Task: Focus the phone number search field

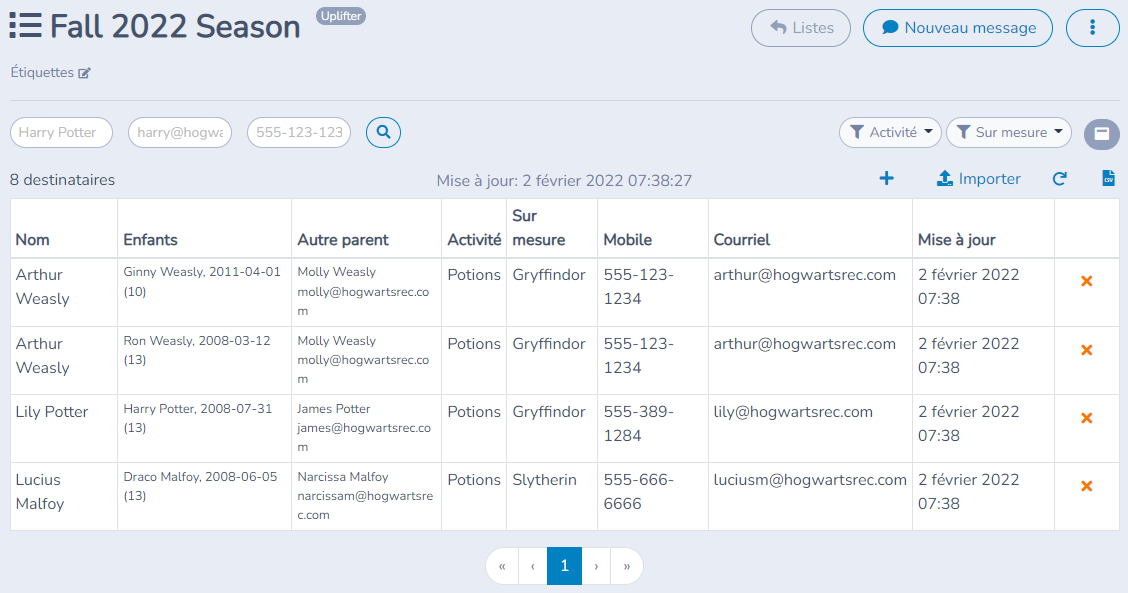Action: (x=299, y=132)
